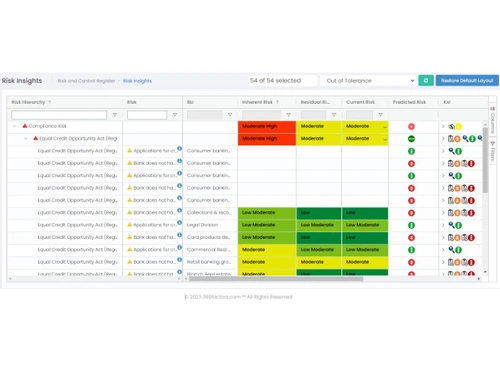Open the Filters side panel tab
Screen dimensions: 500x375
(492, 152)
